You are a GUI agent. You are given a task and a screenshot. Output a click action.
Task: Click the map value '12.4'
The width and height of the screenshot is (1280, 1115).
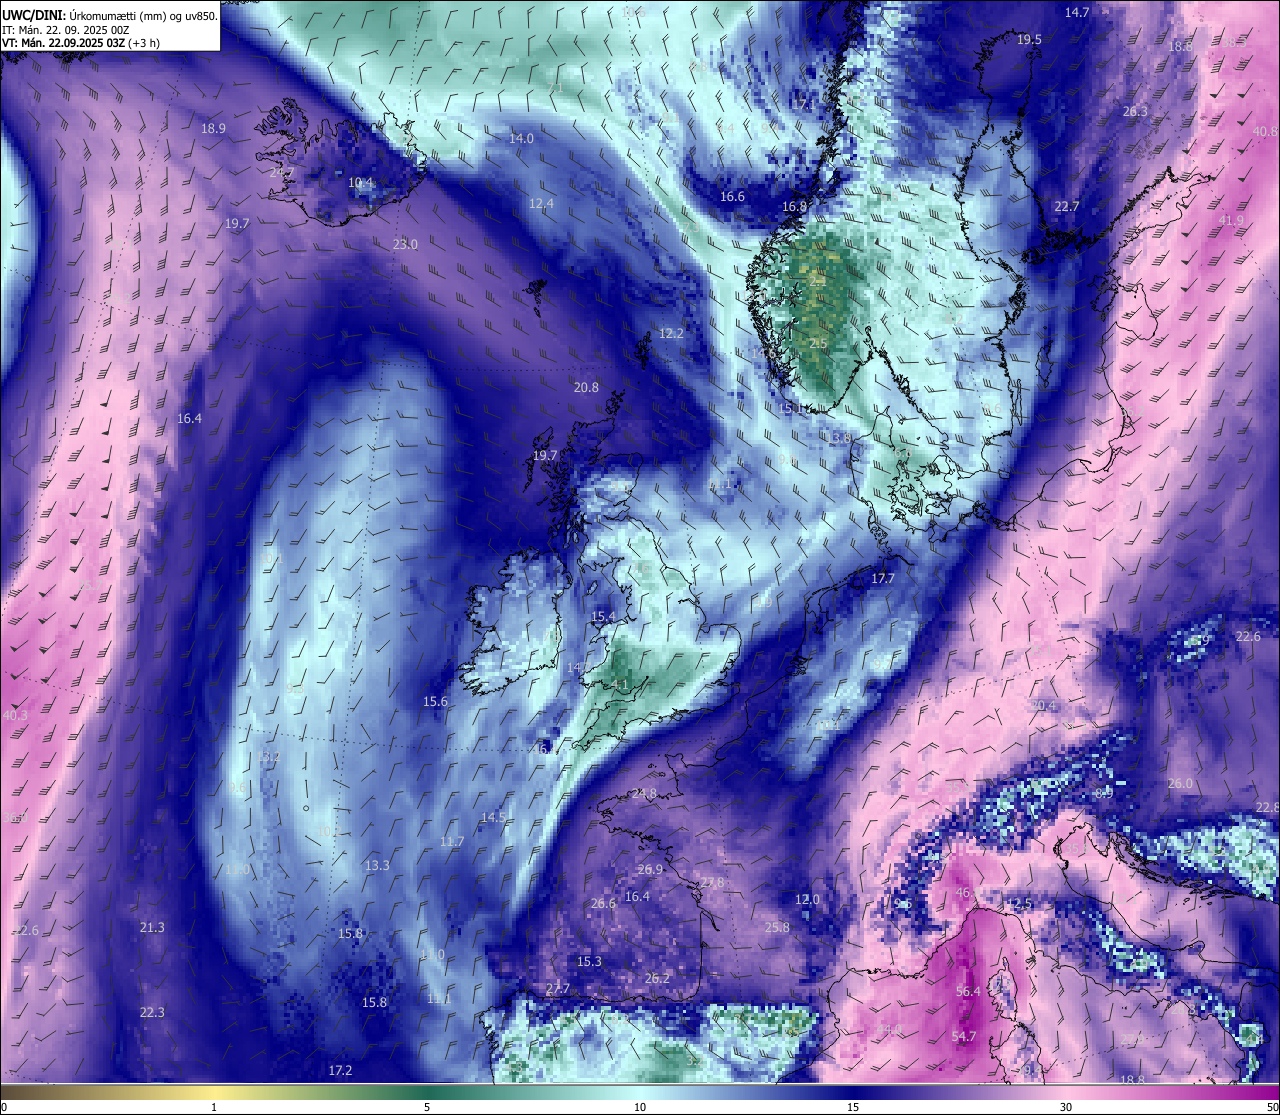pos(541,203)
